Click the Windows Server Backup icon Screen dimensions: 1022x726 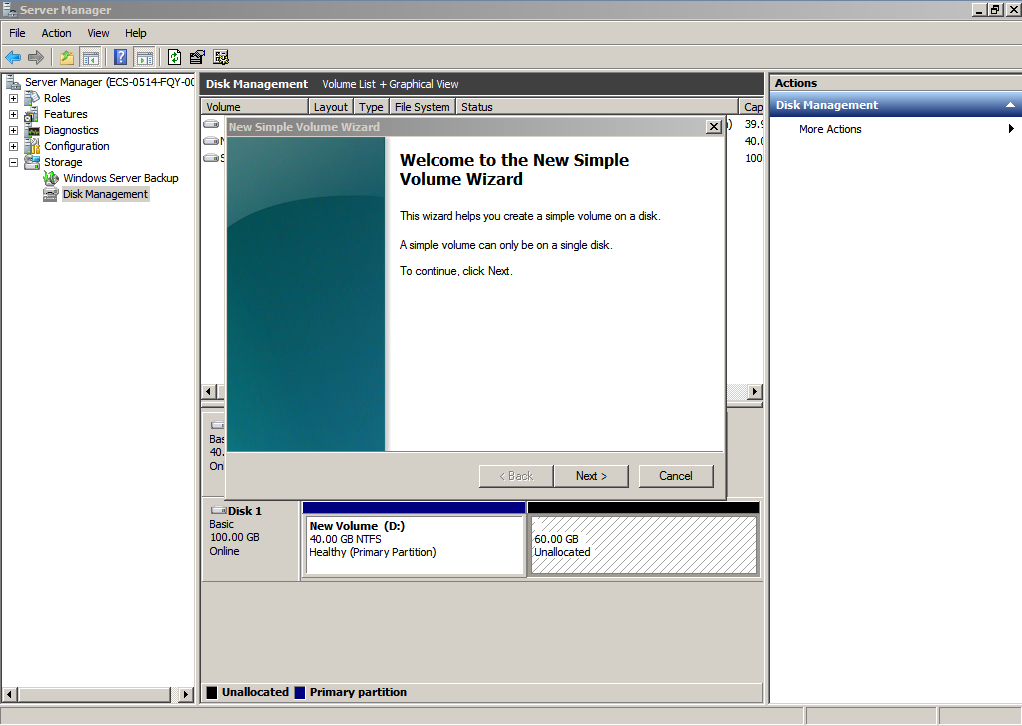[51, 178]
